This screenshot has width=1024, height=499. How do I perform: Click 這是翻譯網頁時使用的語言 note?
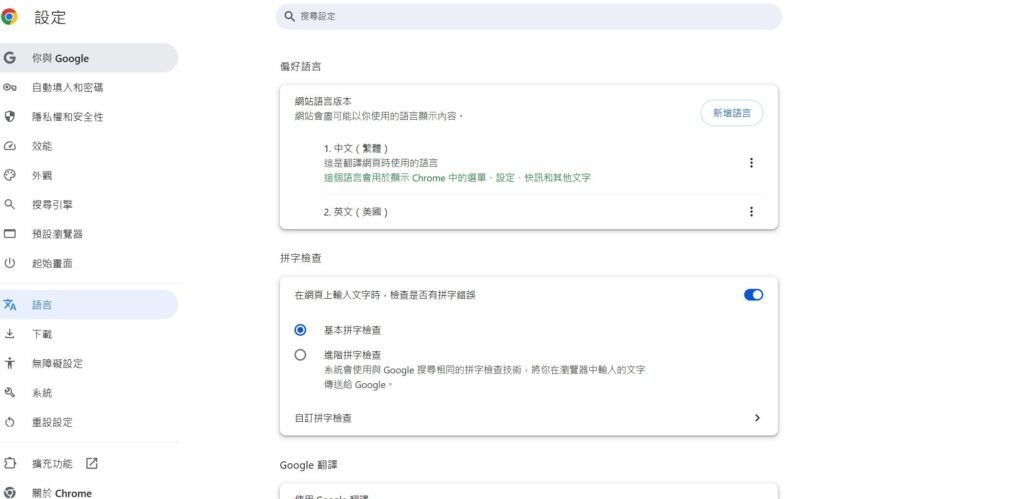[x=381, y=163]
